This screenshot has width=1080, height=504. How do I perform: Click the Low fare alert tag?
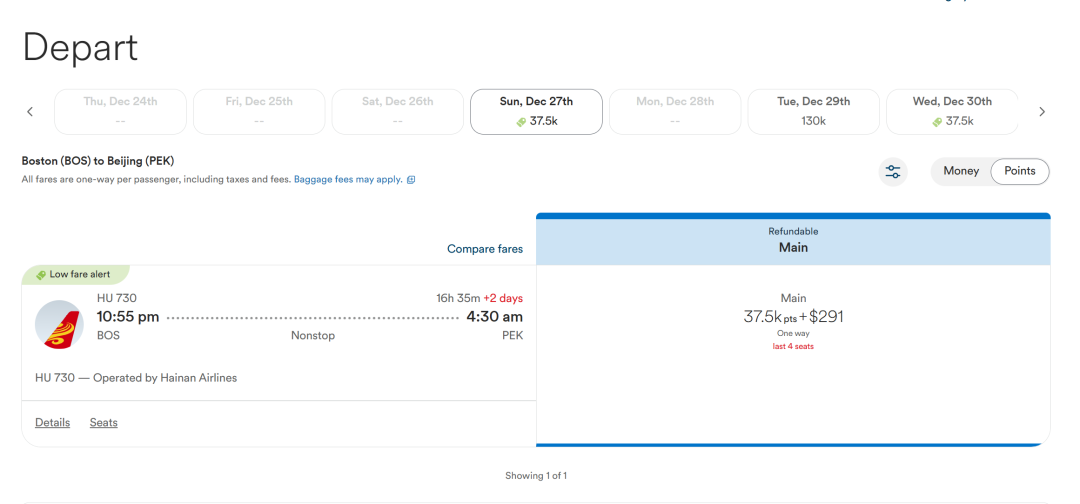click(75, 274)
